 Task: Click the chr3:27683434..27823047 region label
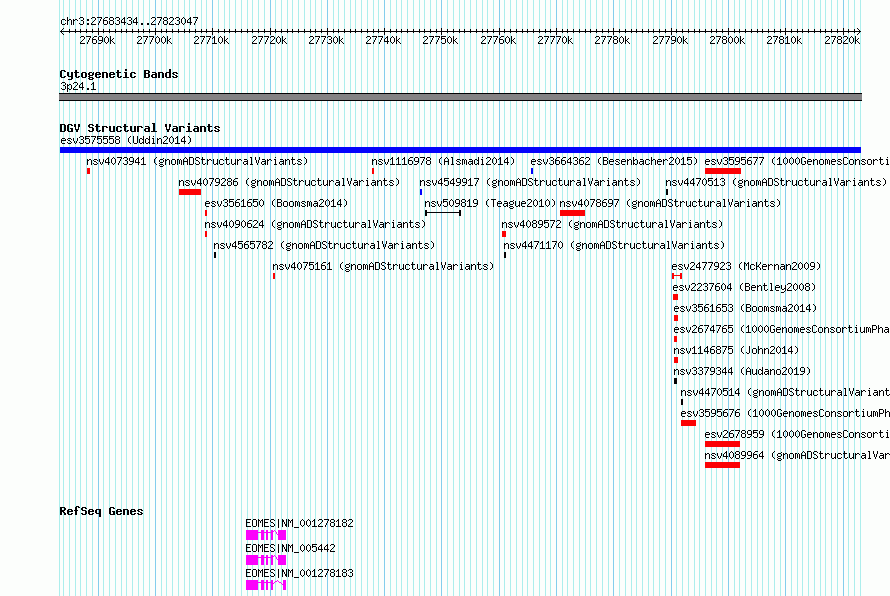(129, 22)
